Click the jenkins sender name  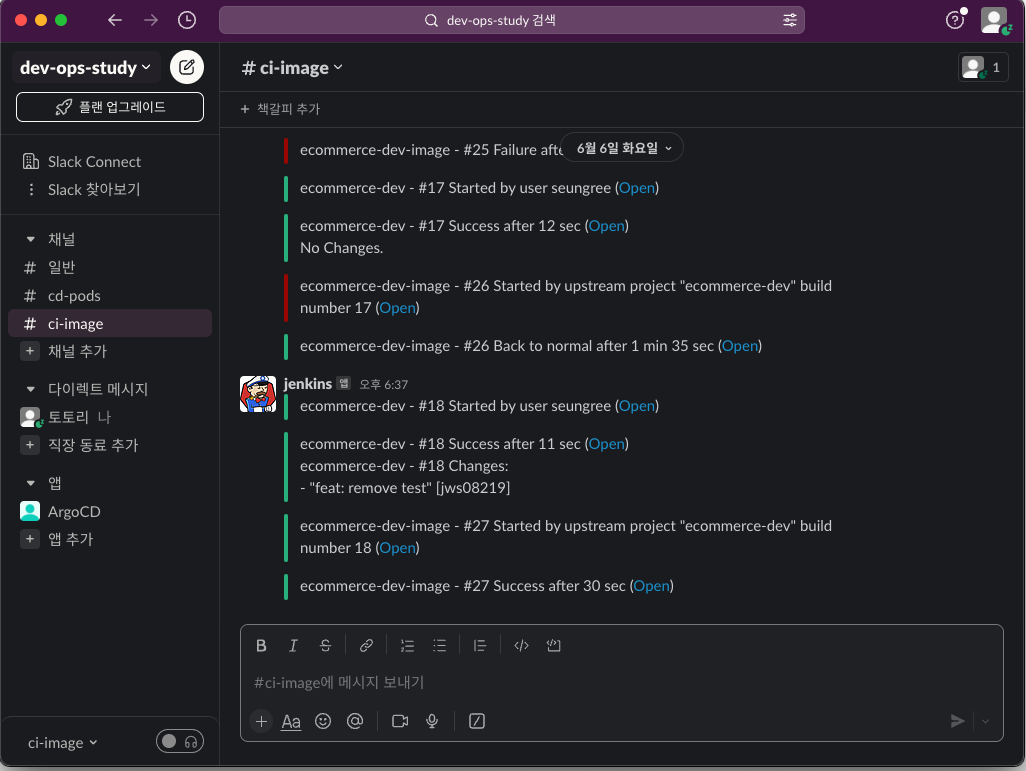click(308, 384)
